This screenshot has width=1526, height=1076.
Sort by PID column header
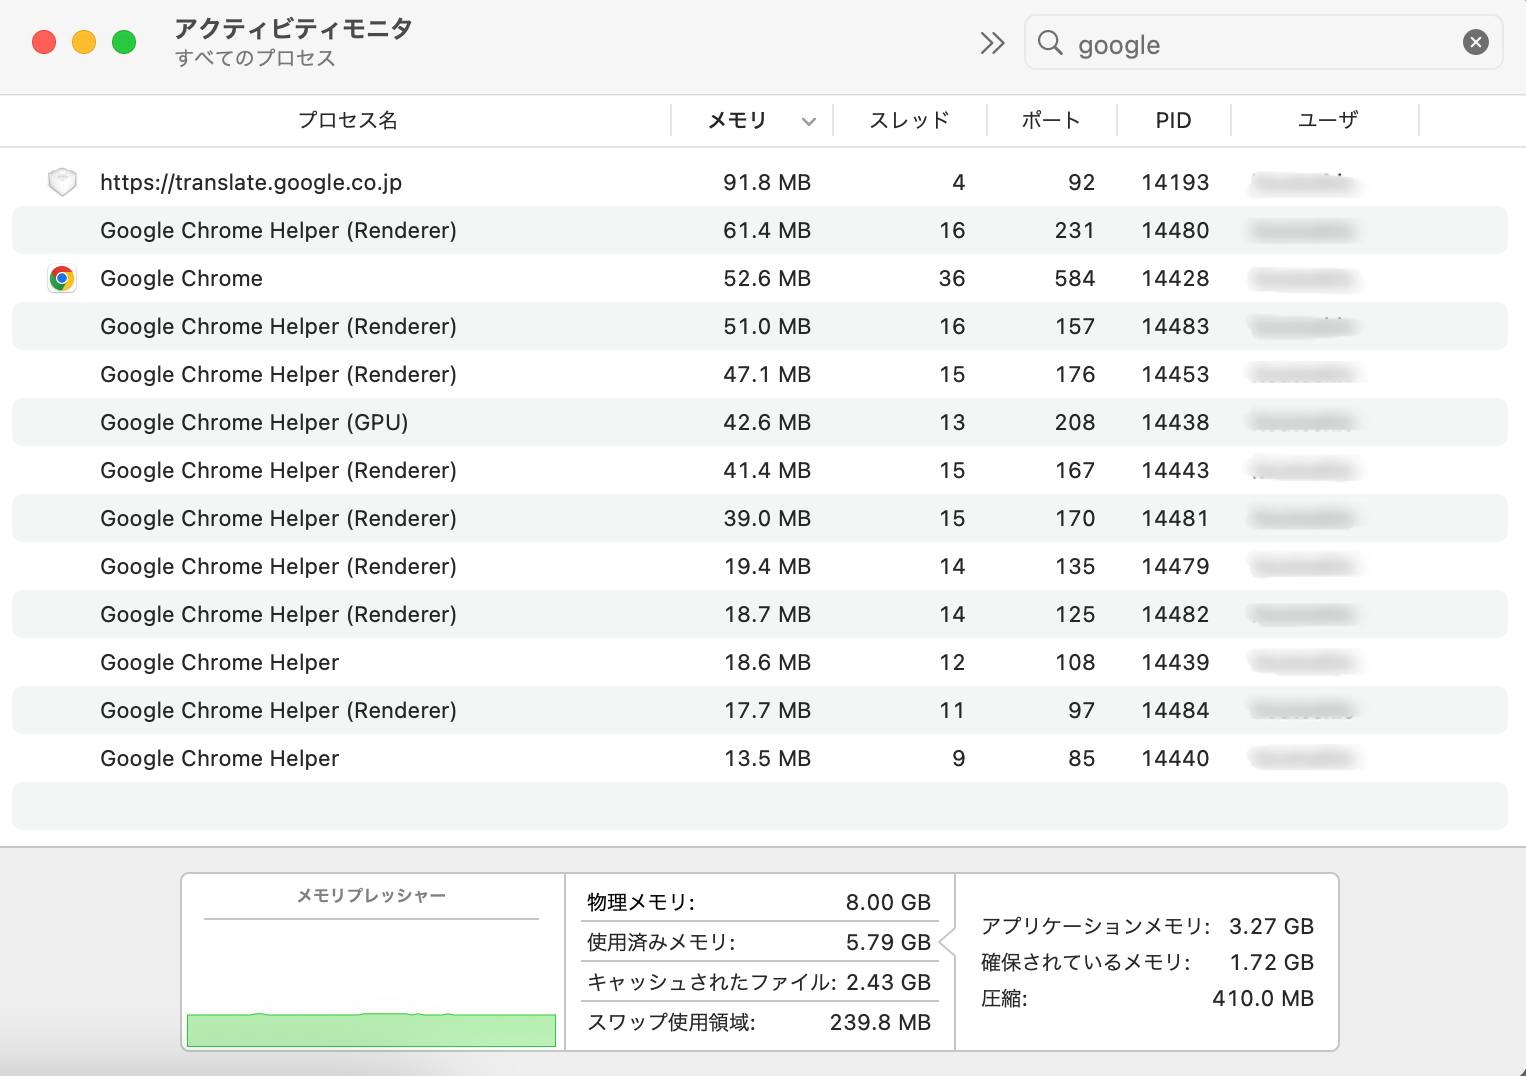coord(1173,120)
